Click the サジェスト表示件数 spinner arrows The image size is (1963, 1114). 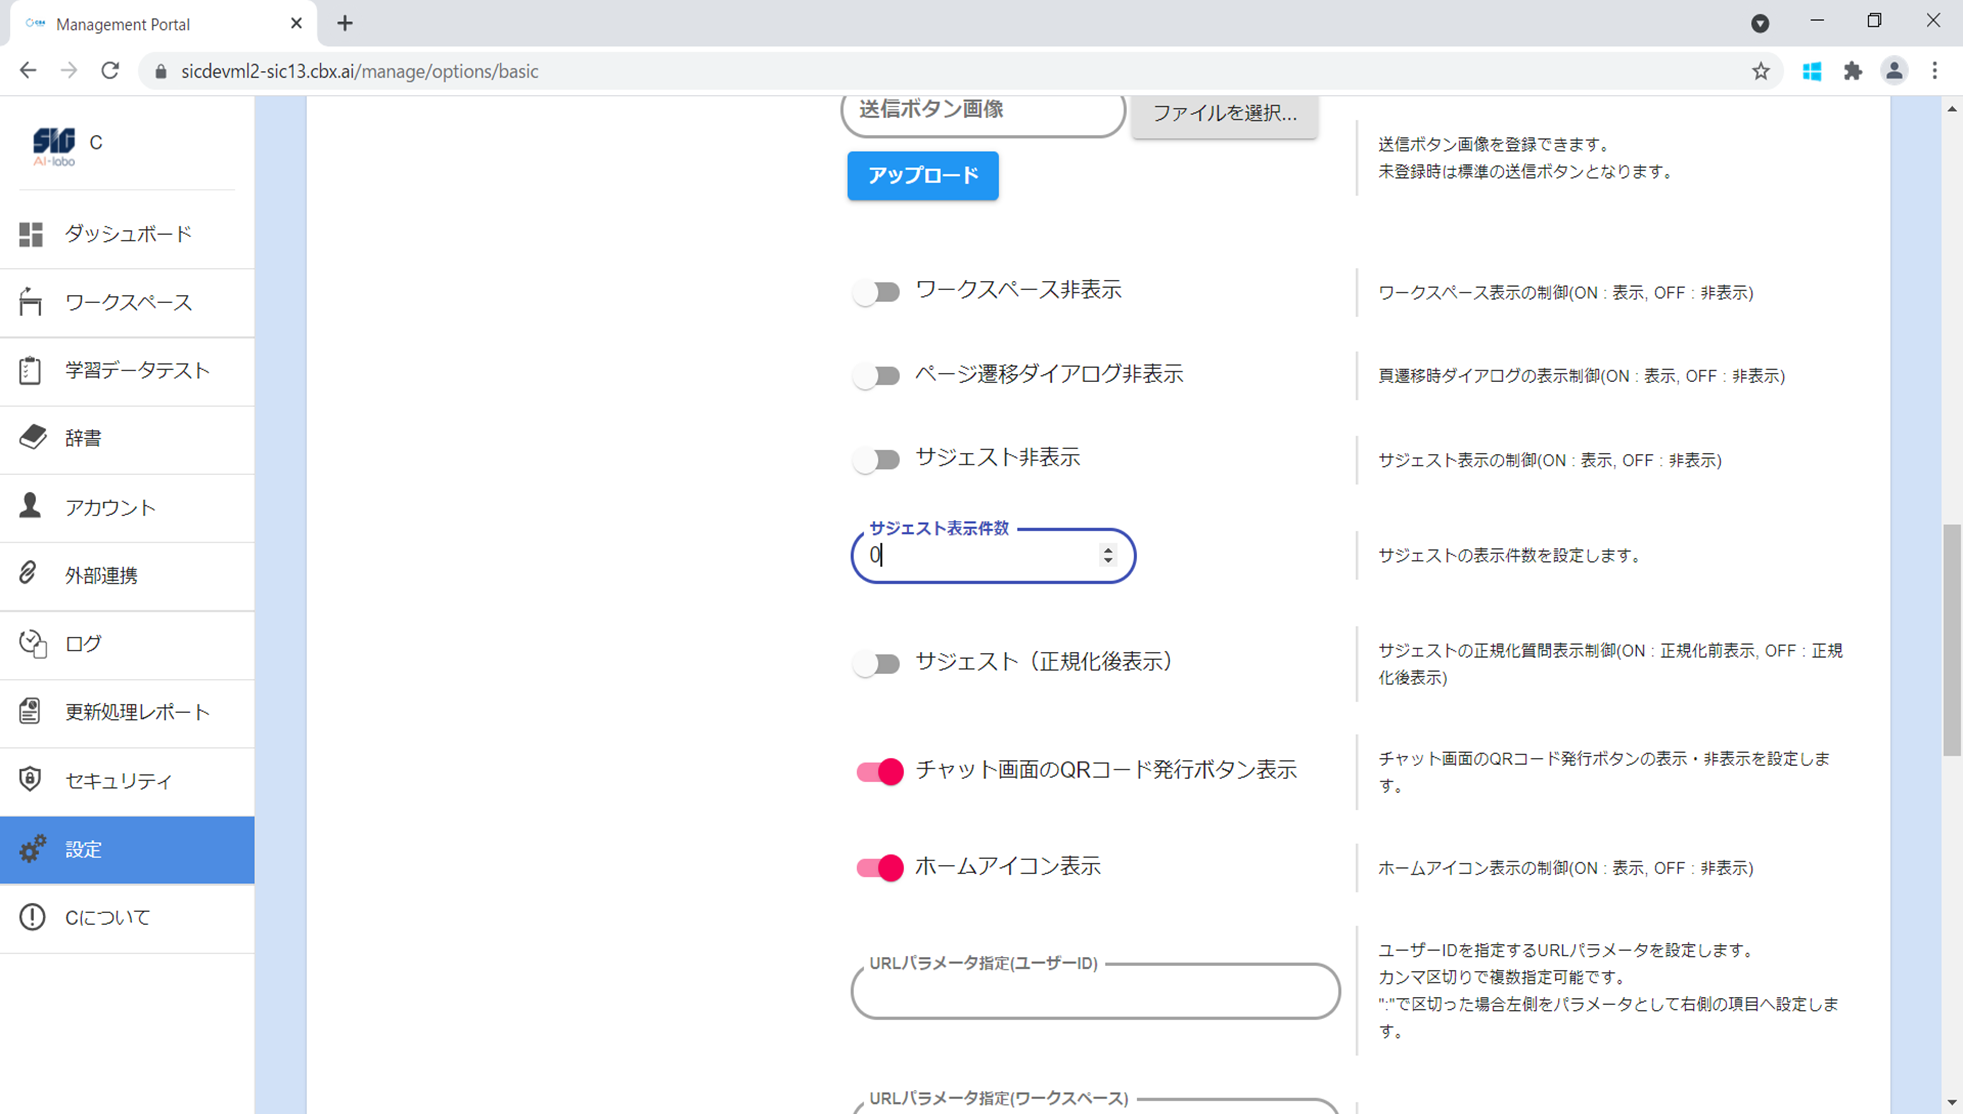click(1107, 555)
